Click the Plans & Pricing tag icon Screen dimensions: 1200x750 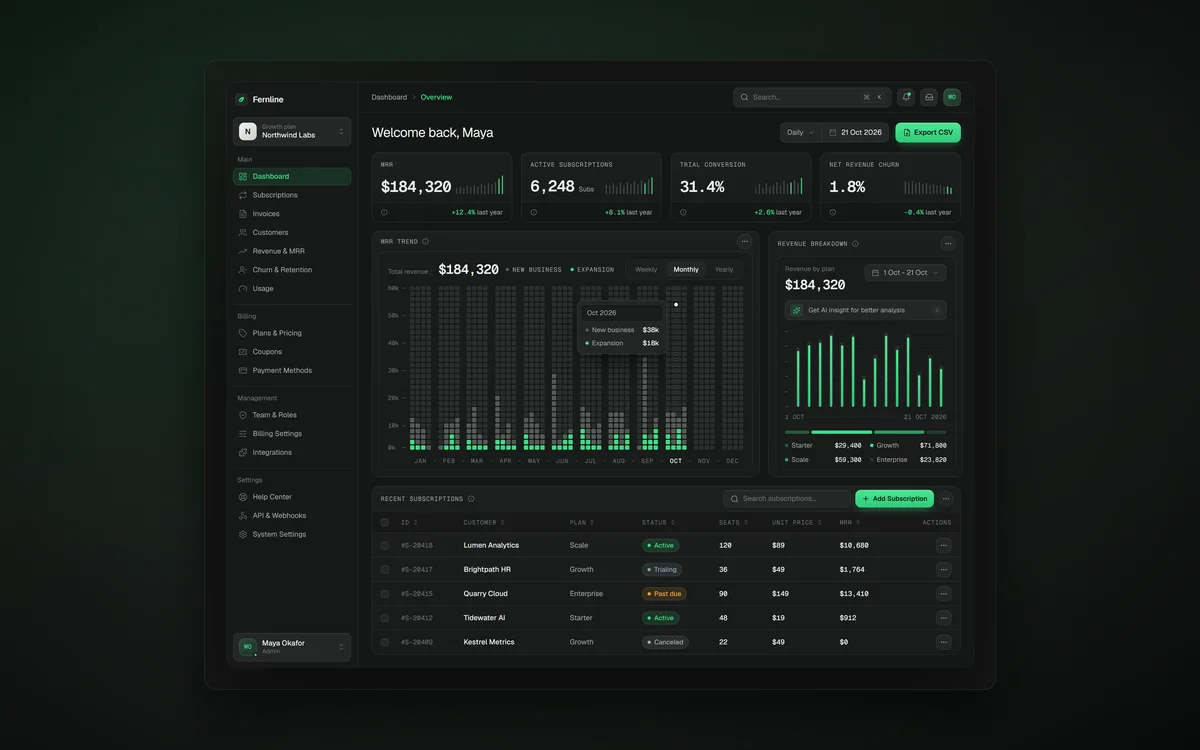(x=243, y=333)
